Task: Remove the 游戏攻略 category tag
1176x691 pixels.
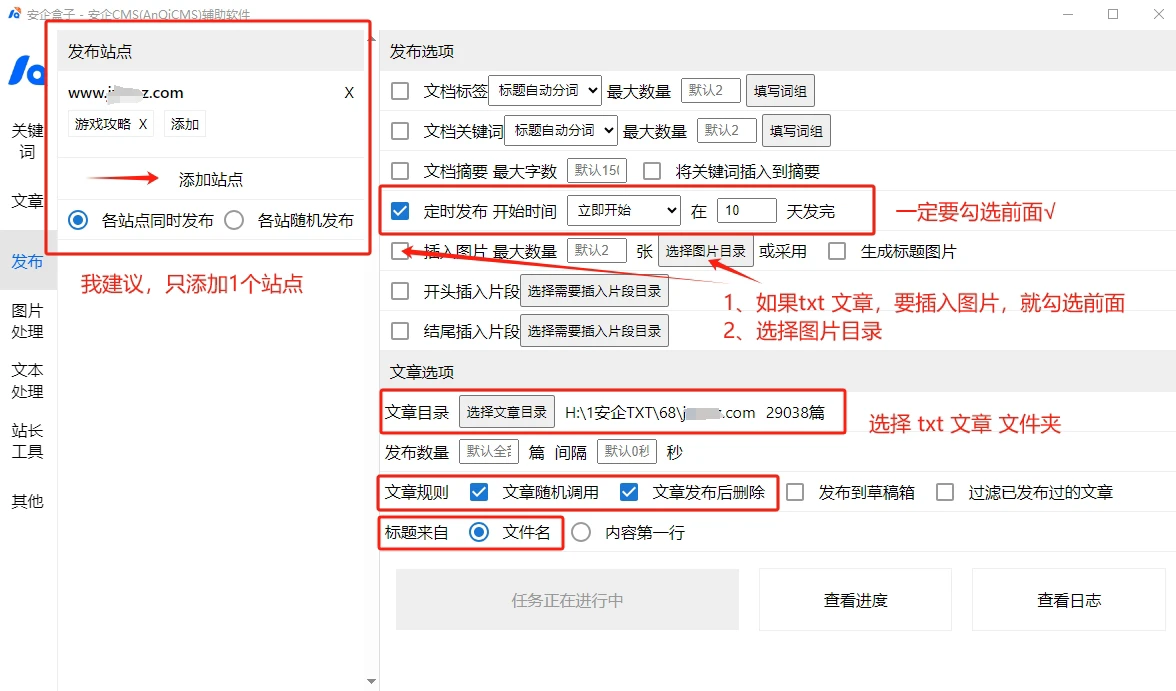Action: coord(143,124)
